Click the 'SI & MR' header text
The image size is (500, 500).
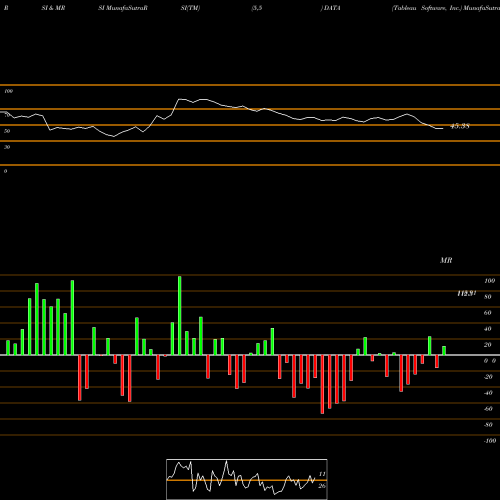[53, 8]
